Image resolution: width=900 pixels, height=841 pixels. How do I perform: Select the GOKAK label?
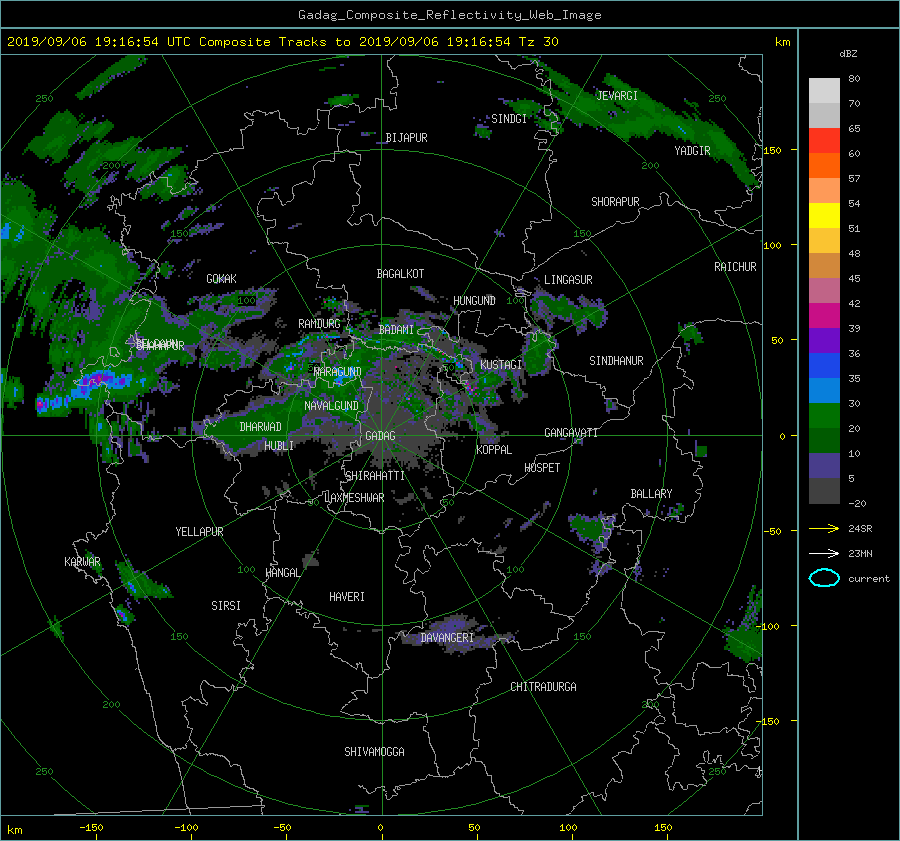pyautogui.click(x=222, y=279)
